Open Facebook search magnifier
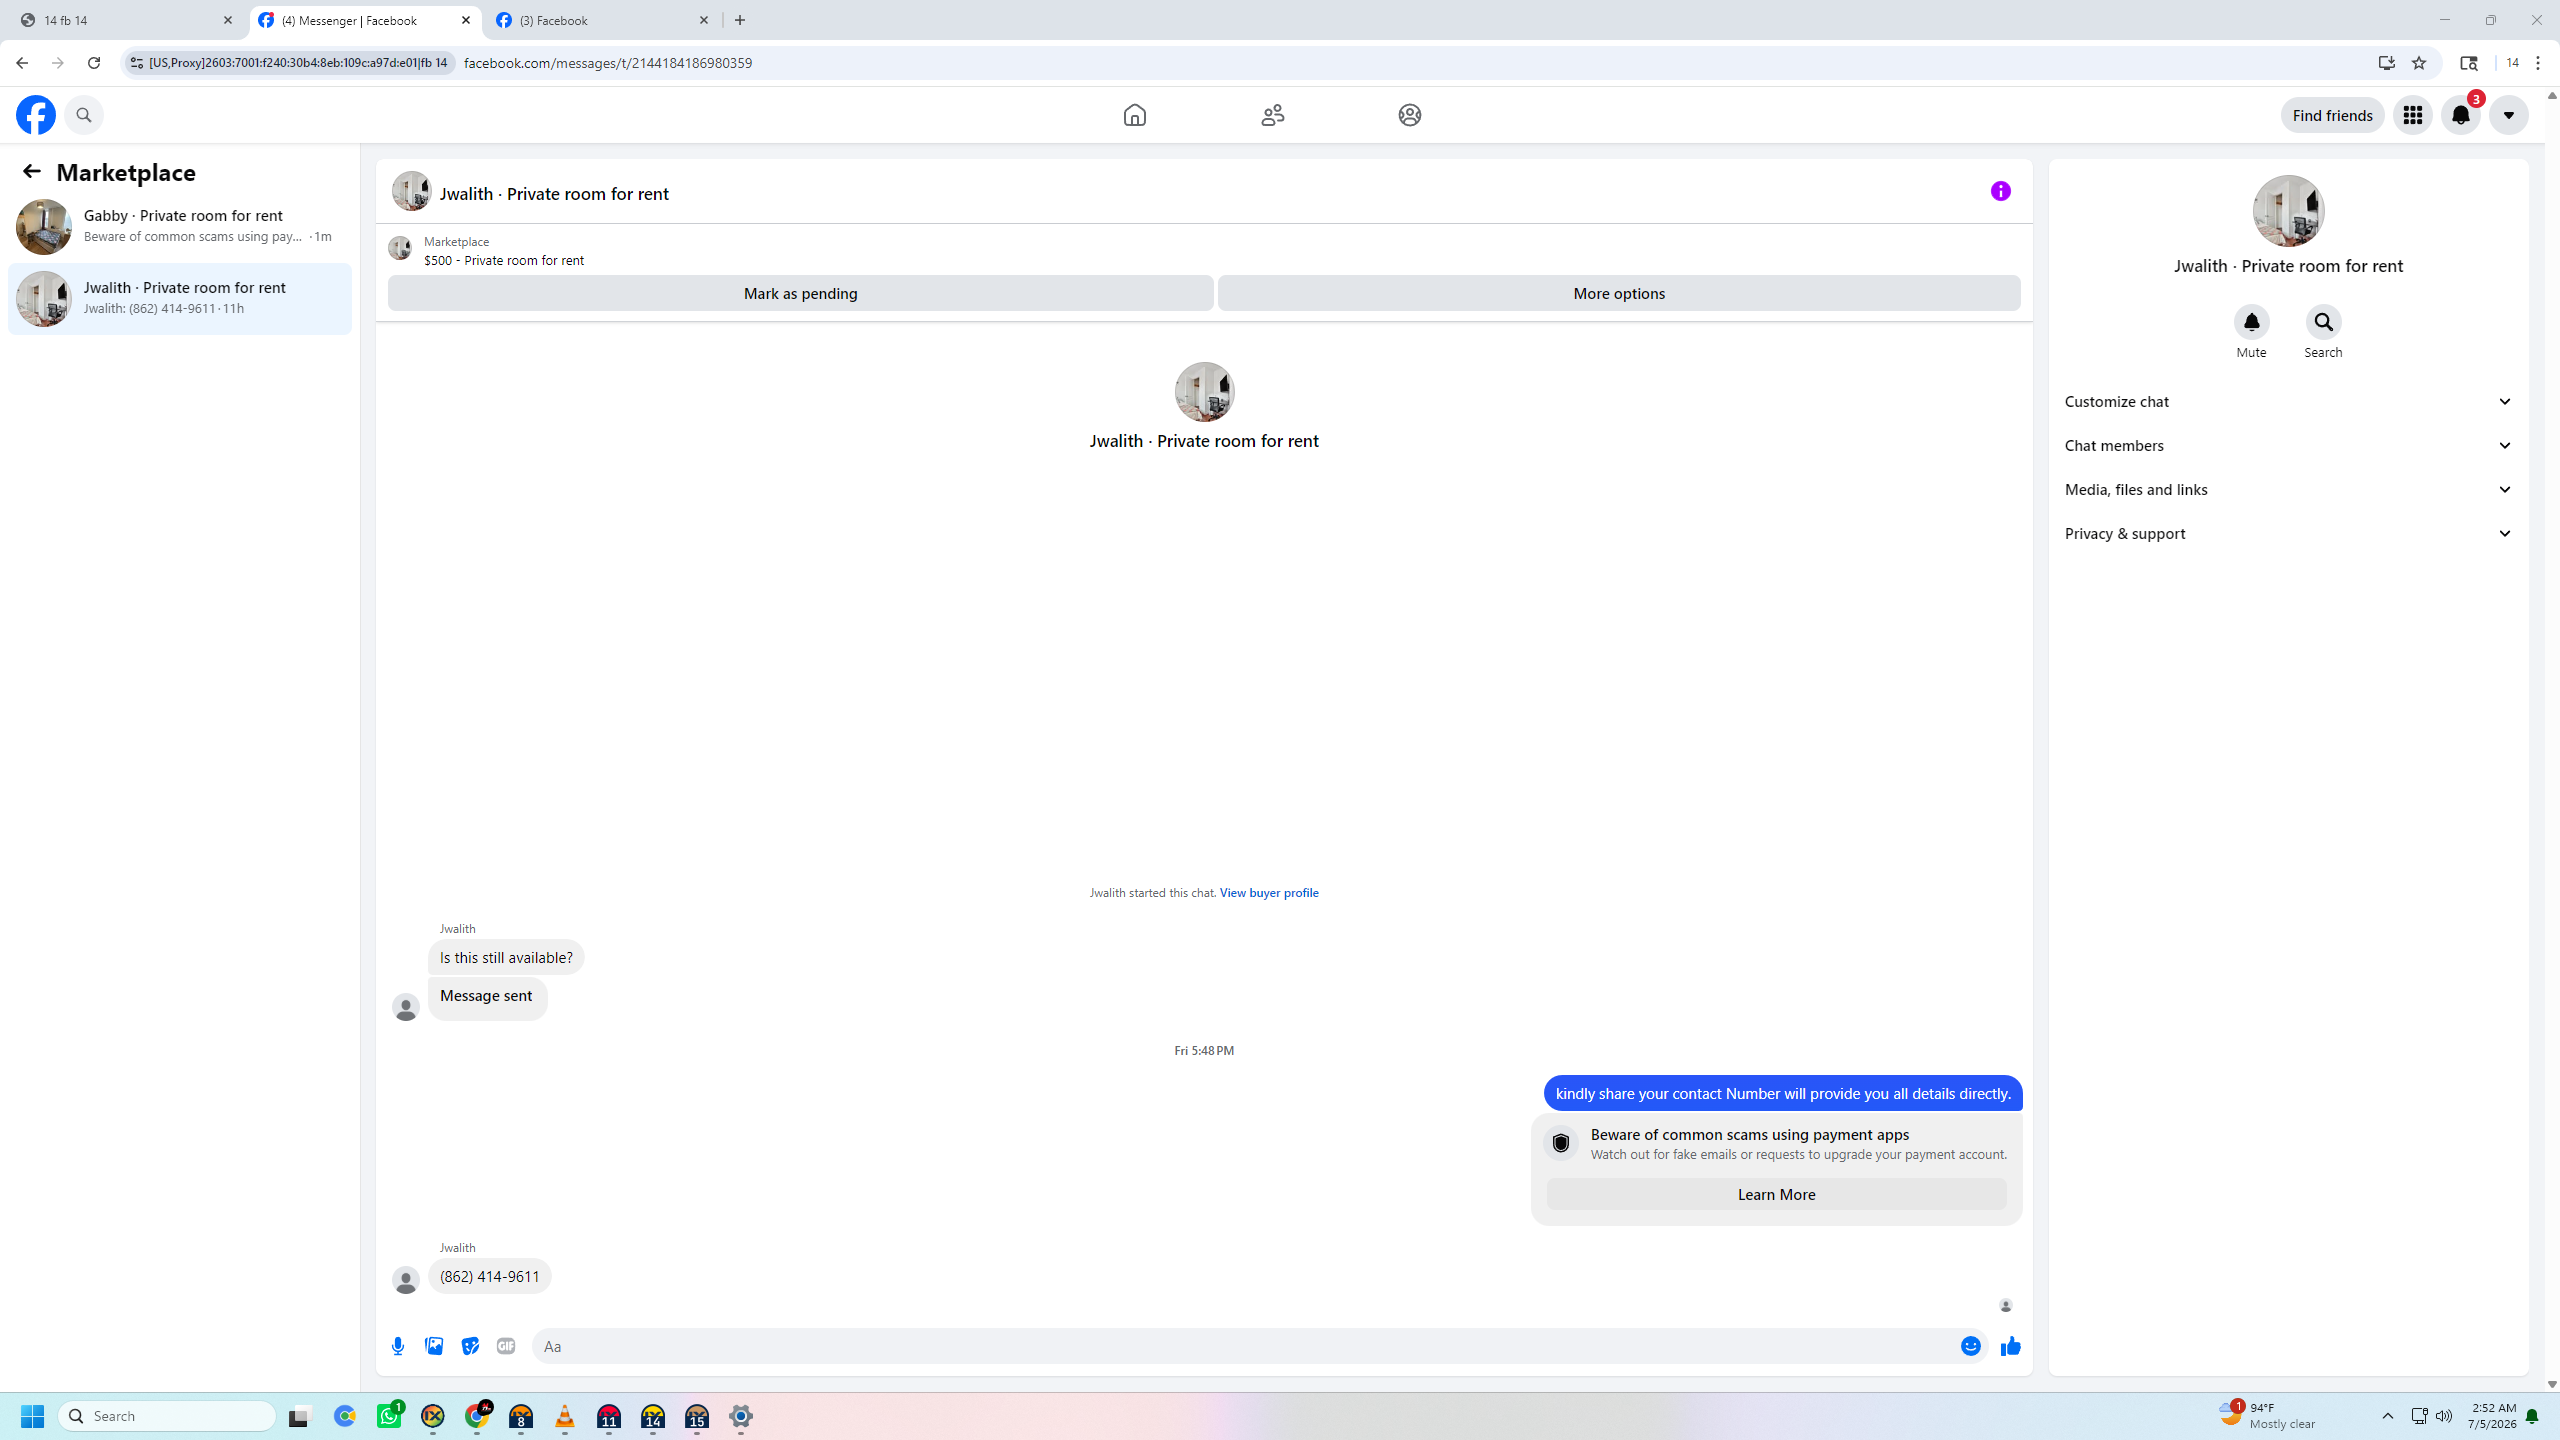 click(84, 115)
